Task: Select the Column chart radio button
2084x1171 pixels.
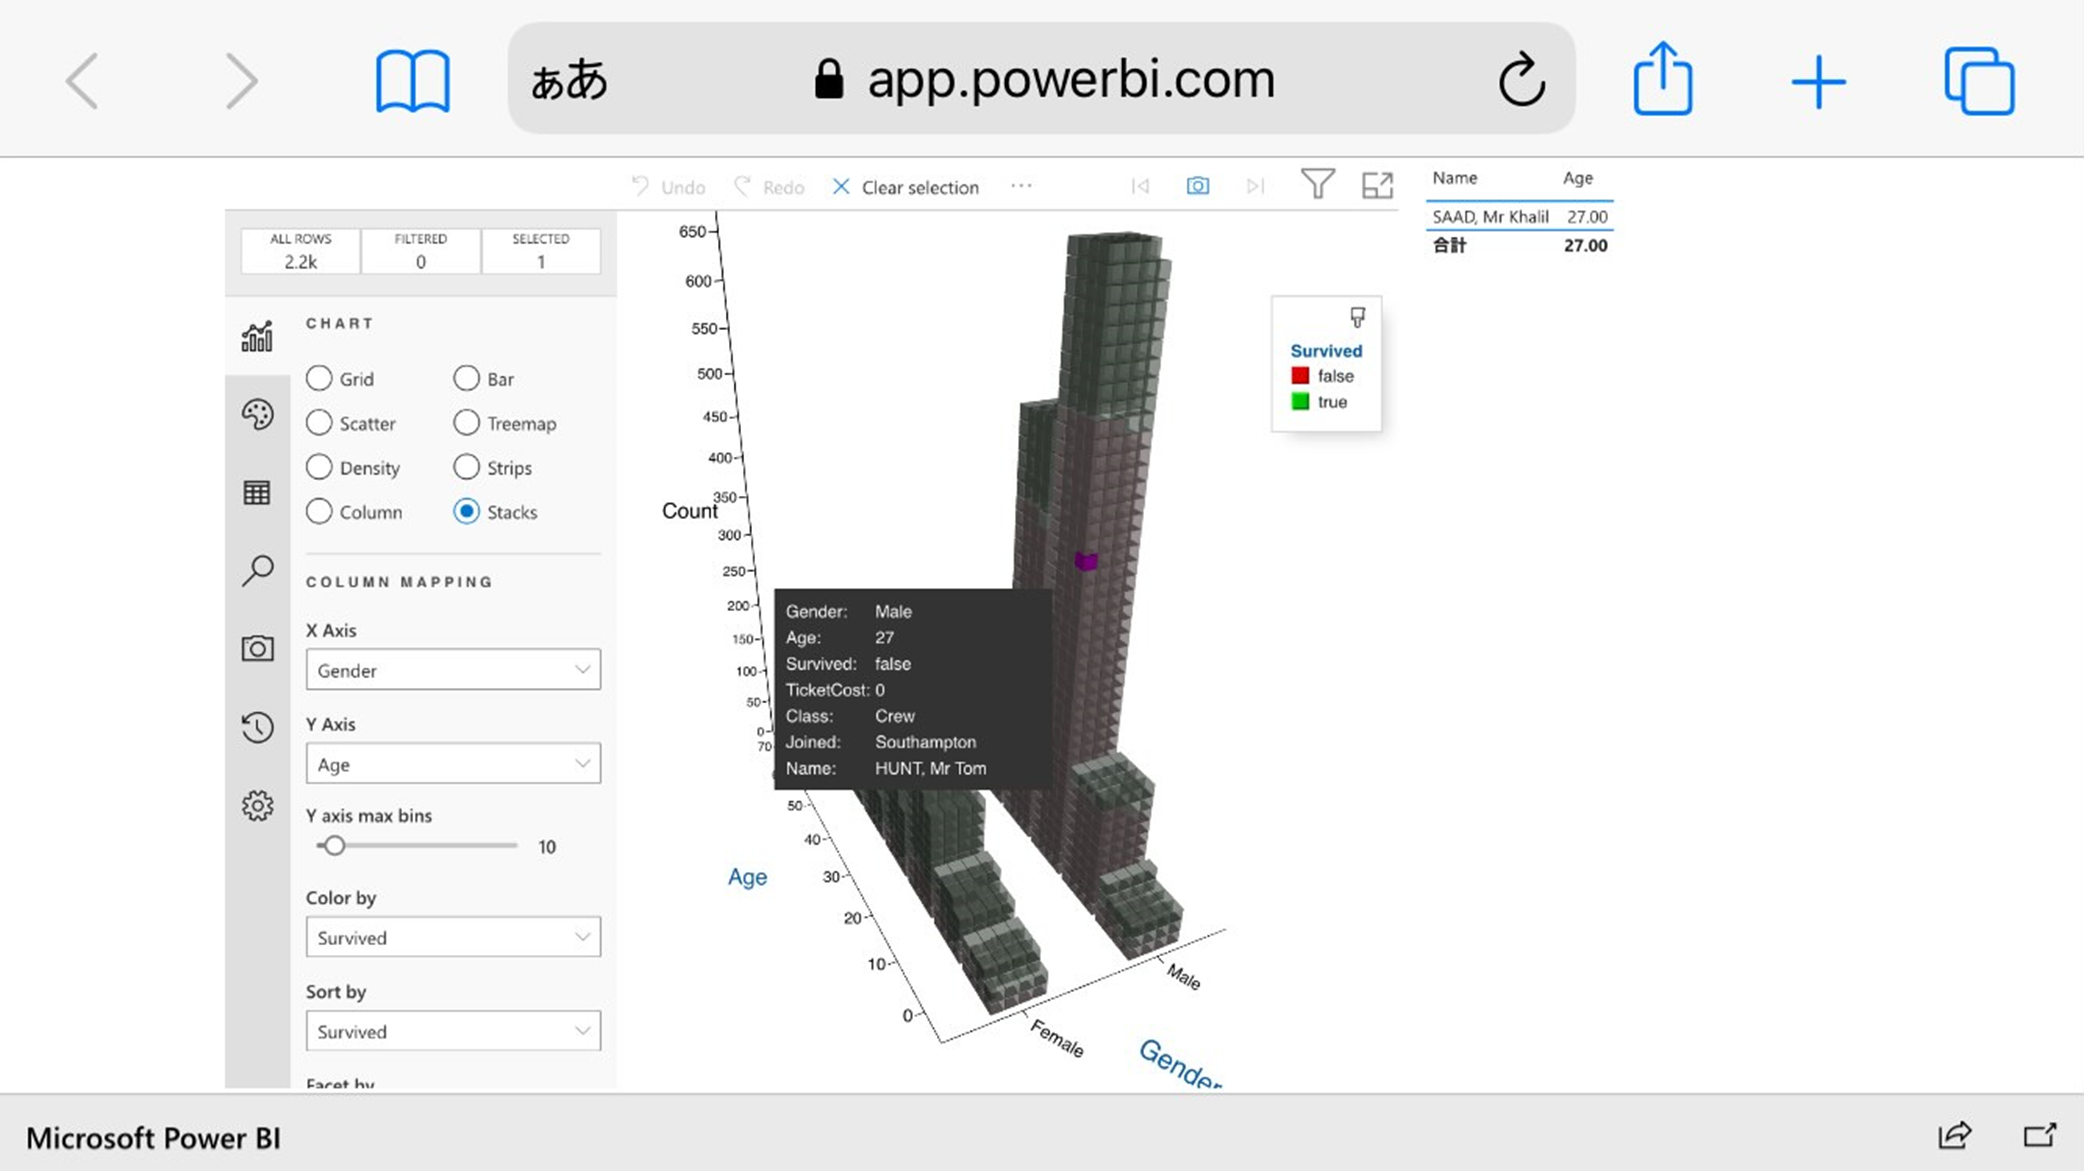Action: pyautogui.click(x=319, y=511)
